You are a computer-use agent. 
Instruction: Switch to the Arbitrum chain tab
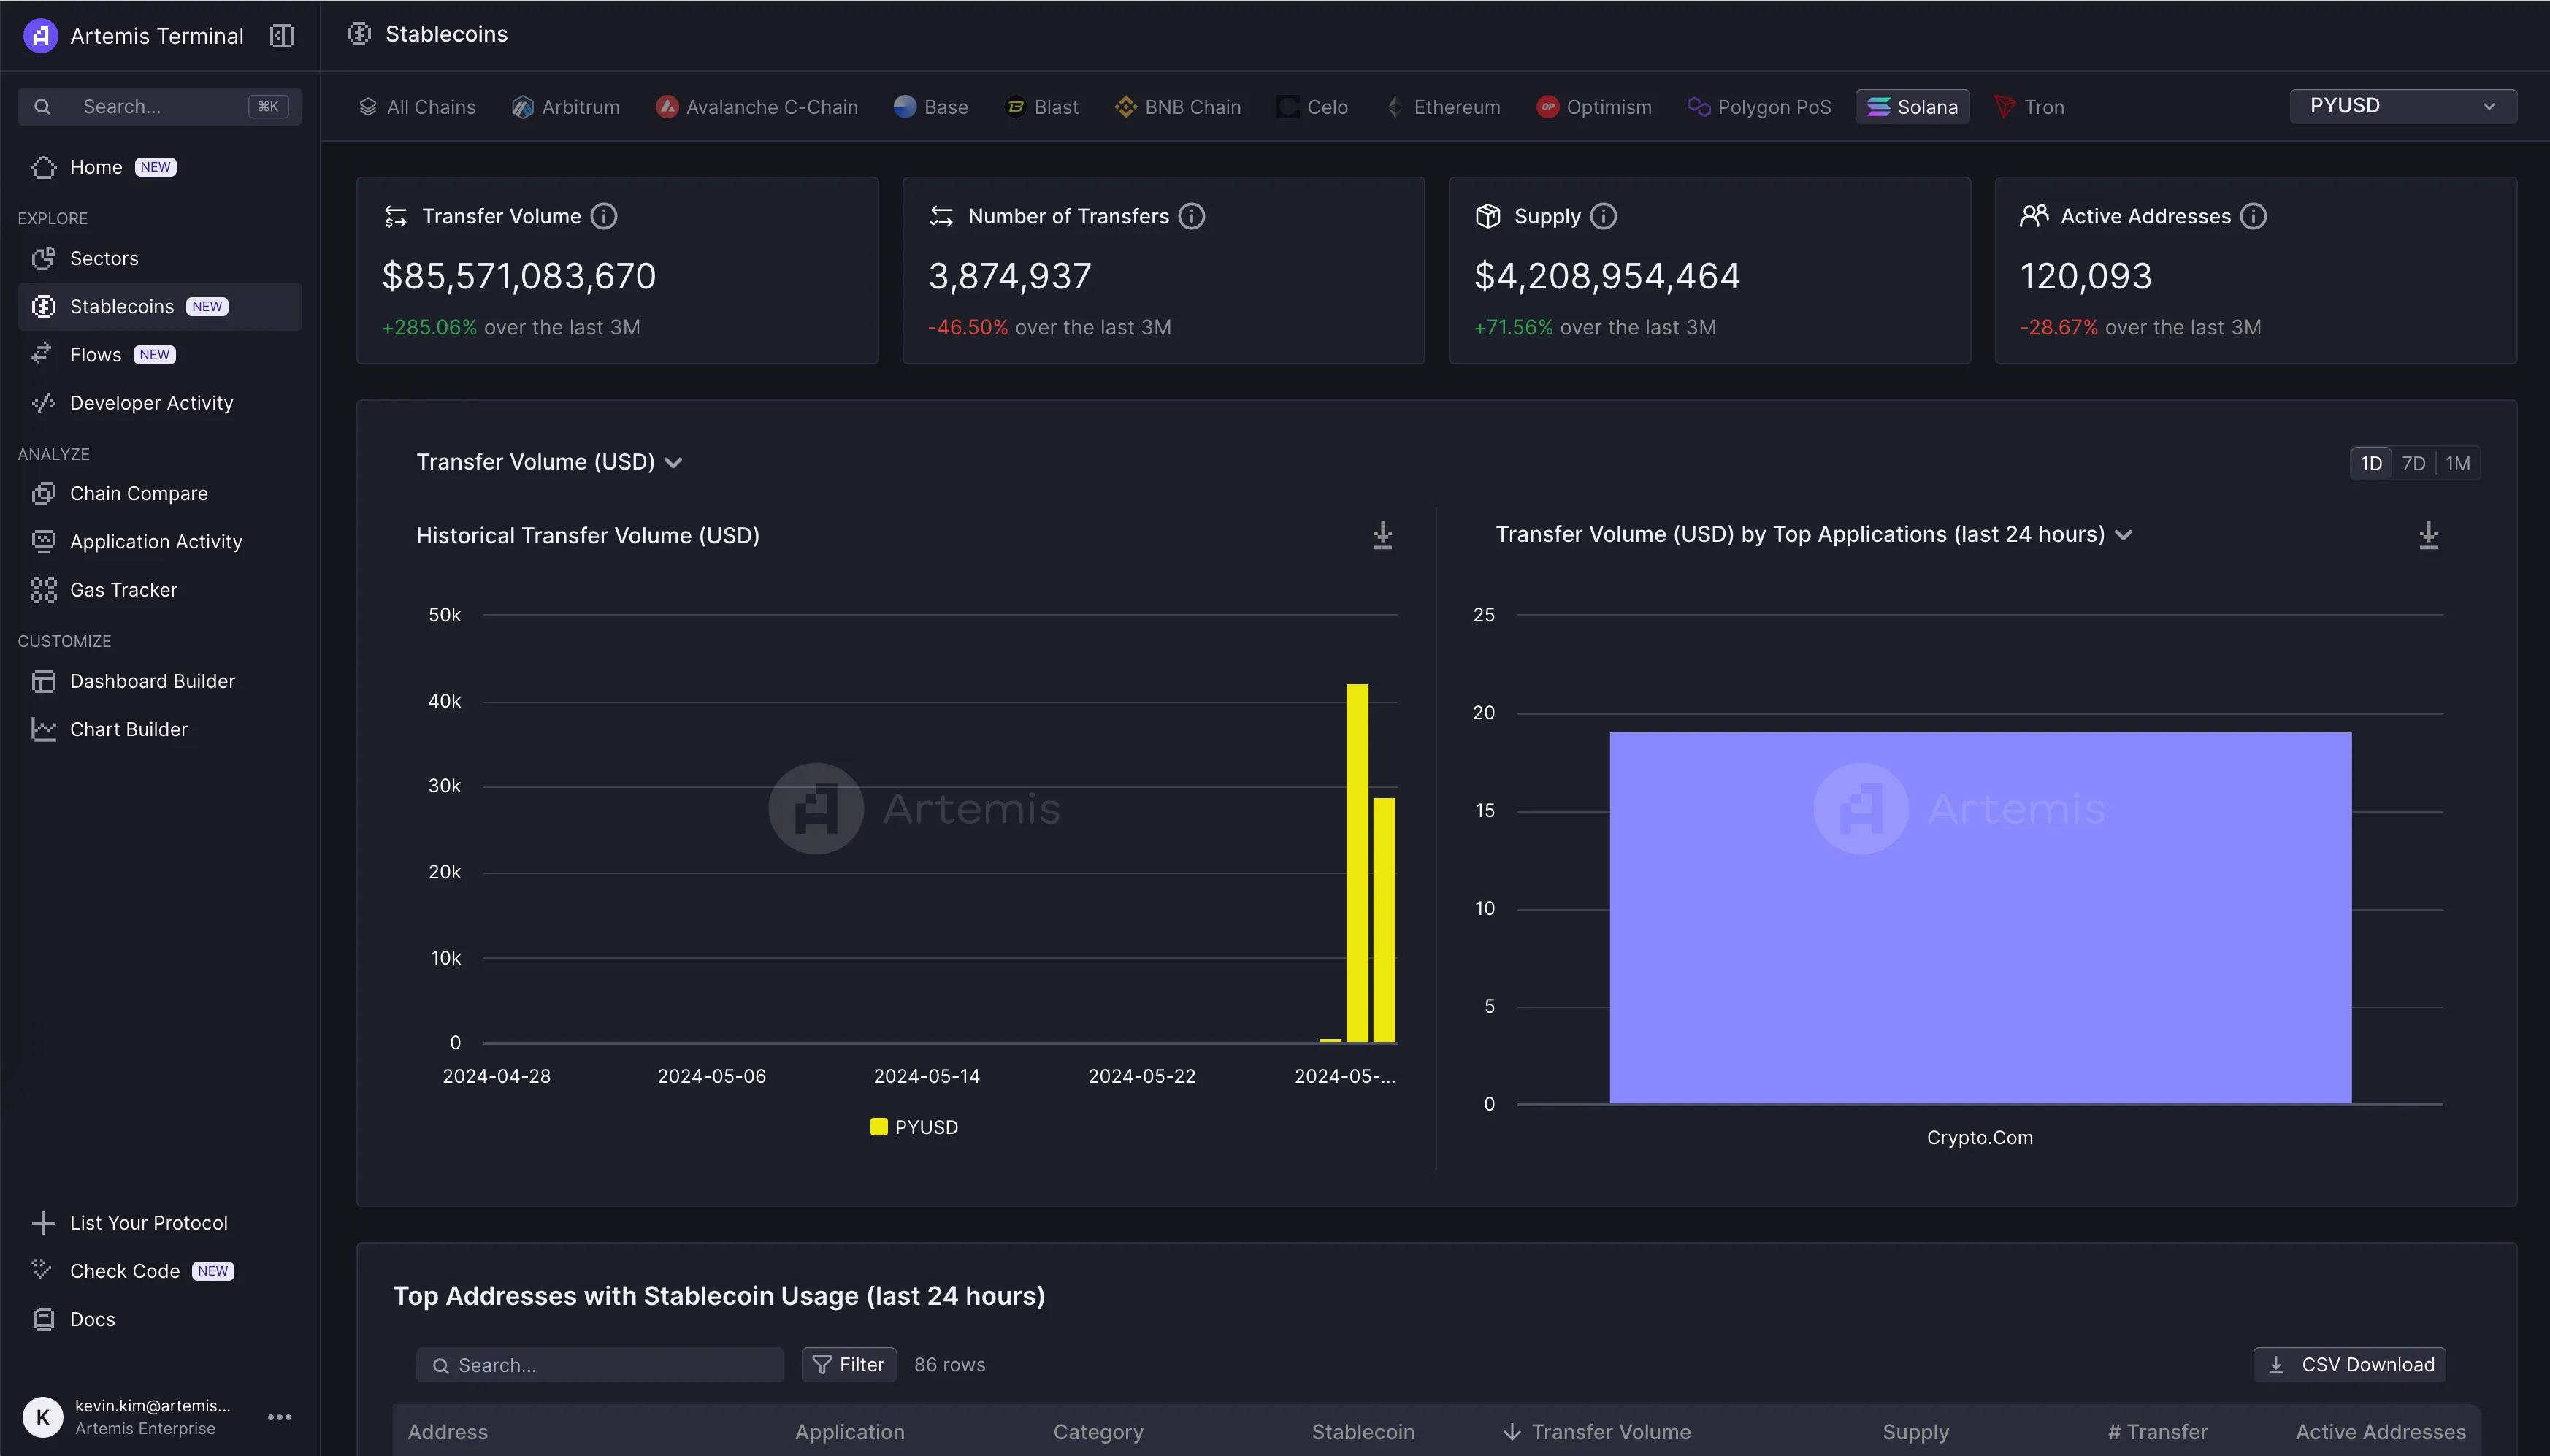(566, 107)
